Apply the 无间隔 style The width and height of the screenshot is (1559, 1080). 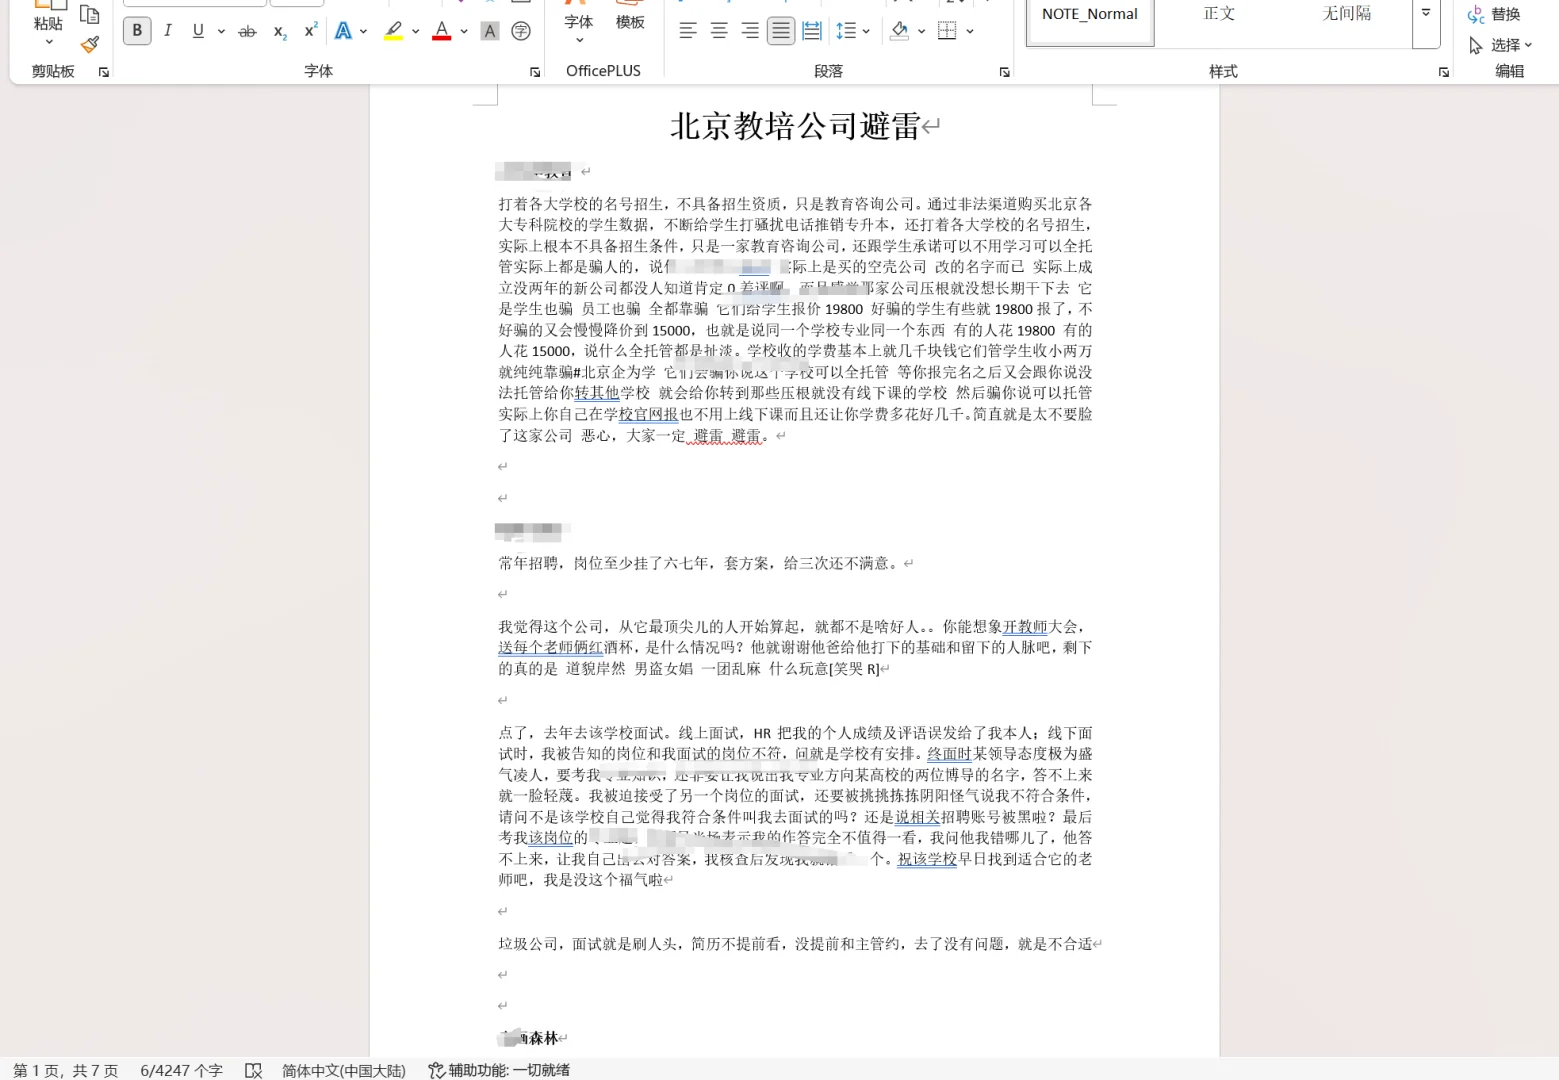[1346, 14]
